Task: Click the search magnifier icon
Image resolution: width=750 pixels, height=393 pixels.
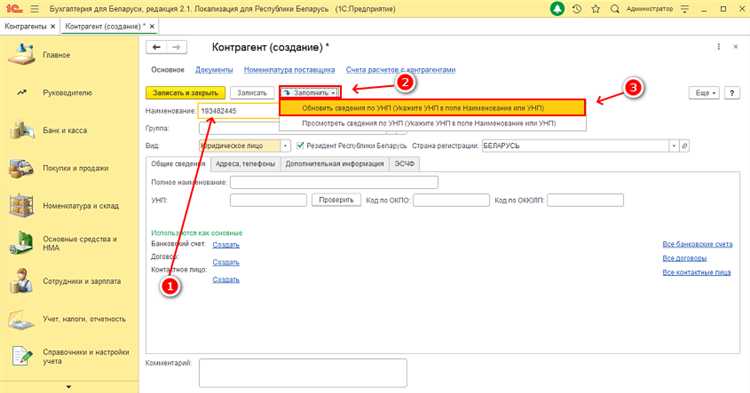Action: click(x=615, y=9)
